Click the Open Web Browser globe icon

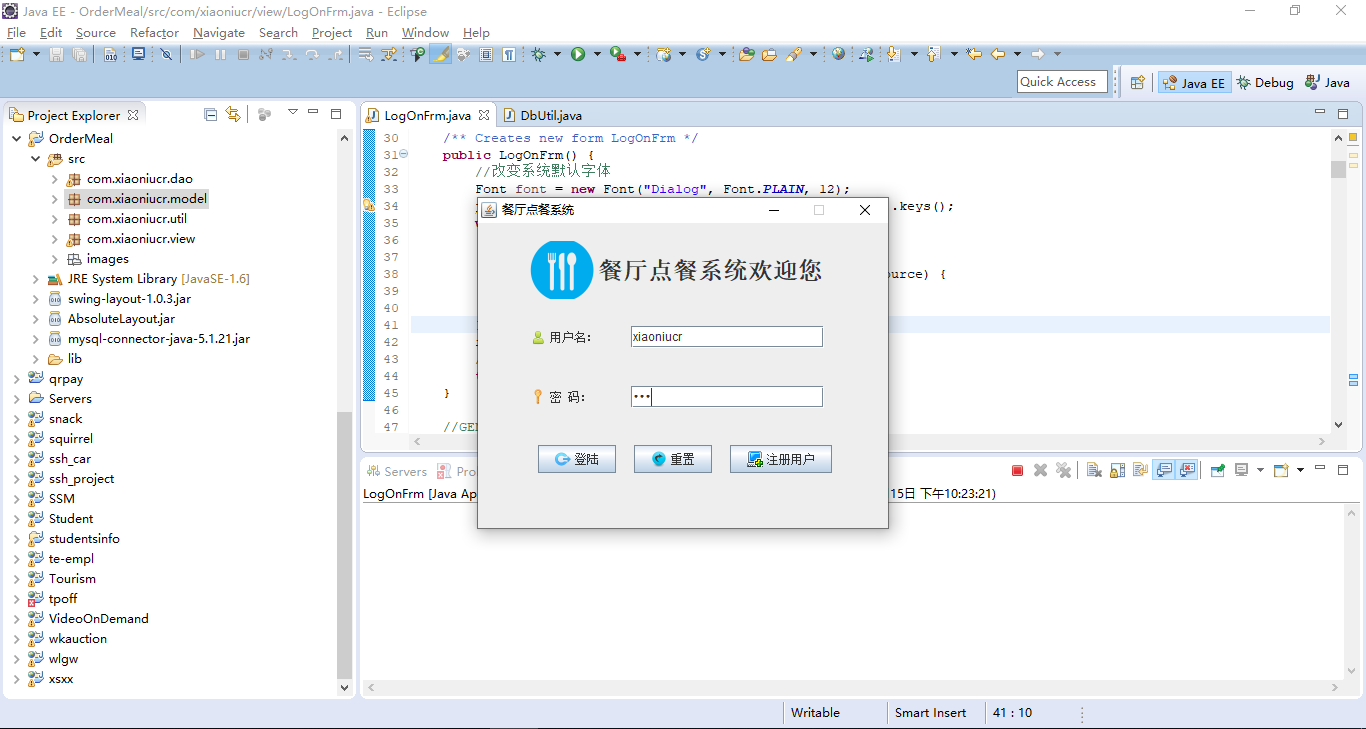tap(838, 54)
